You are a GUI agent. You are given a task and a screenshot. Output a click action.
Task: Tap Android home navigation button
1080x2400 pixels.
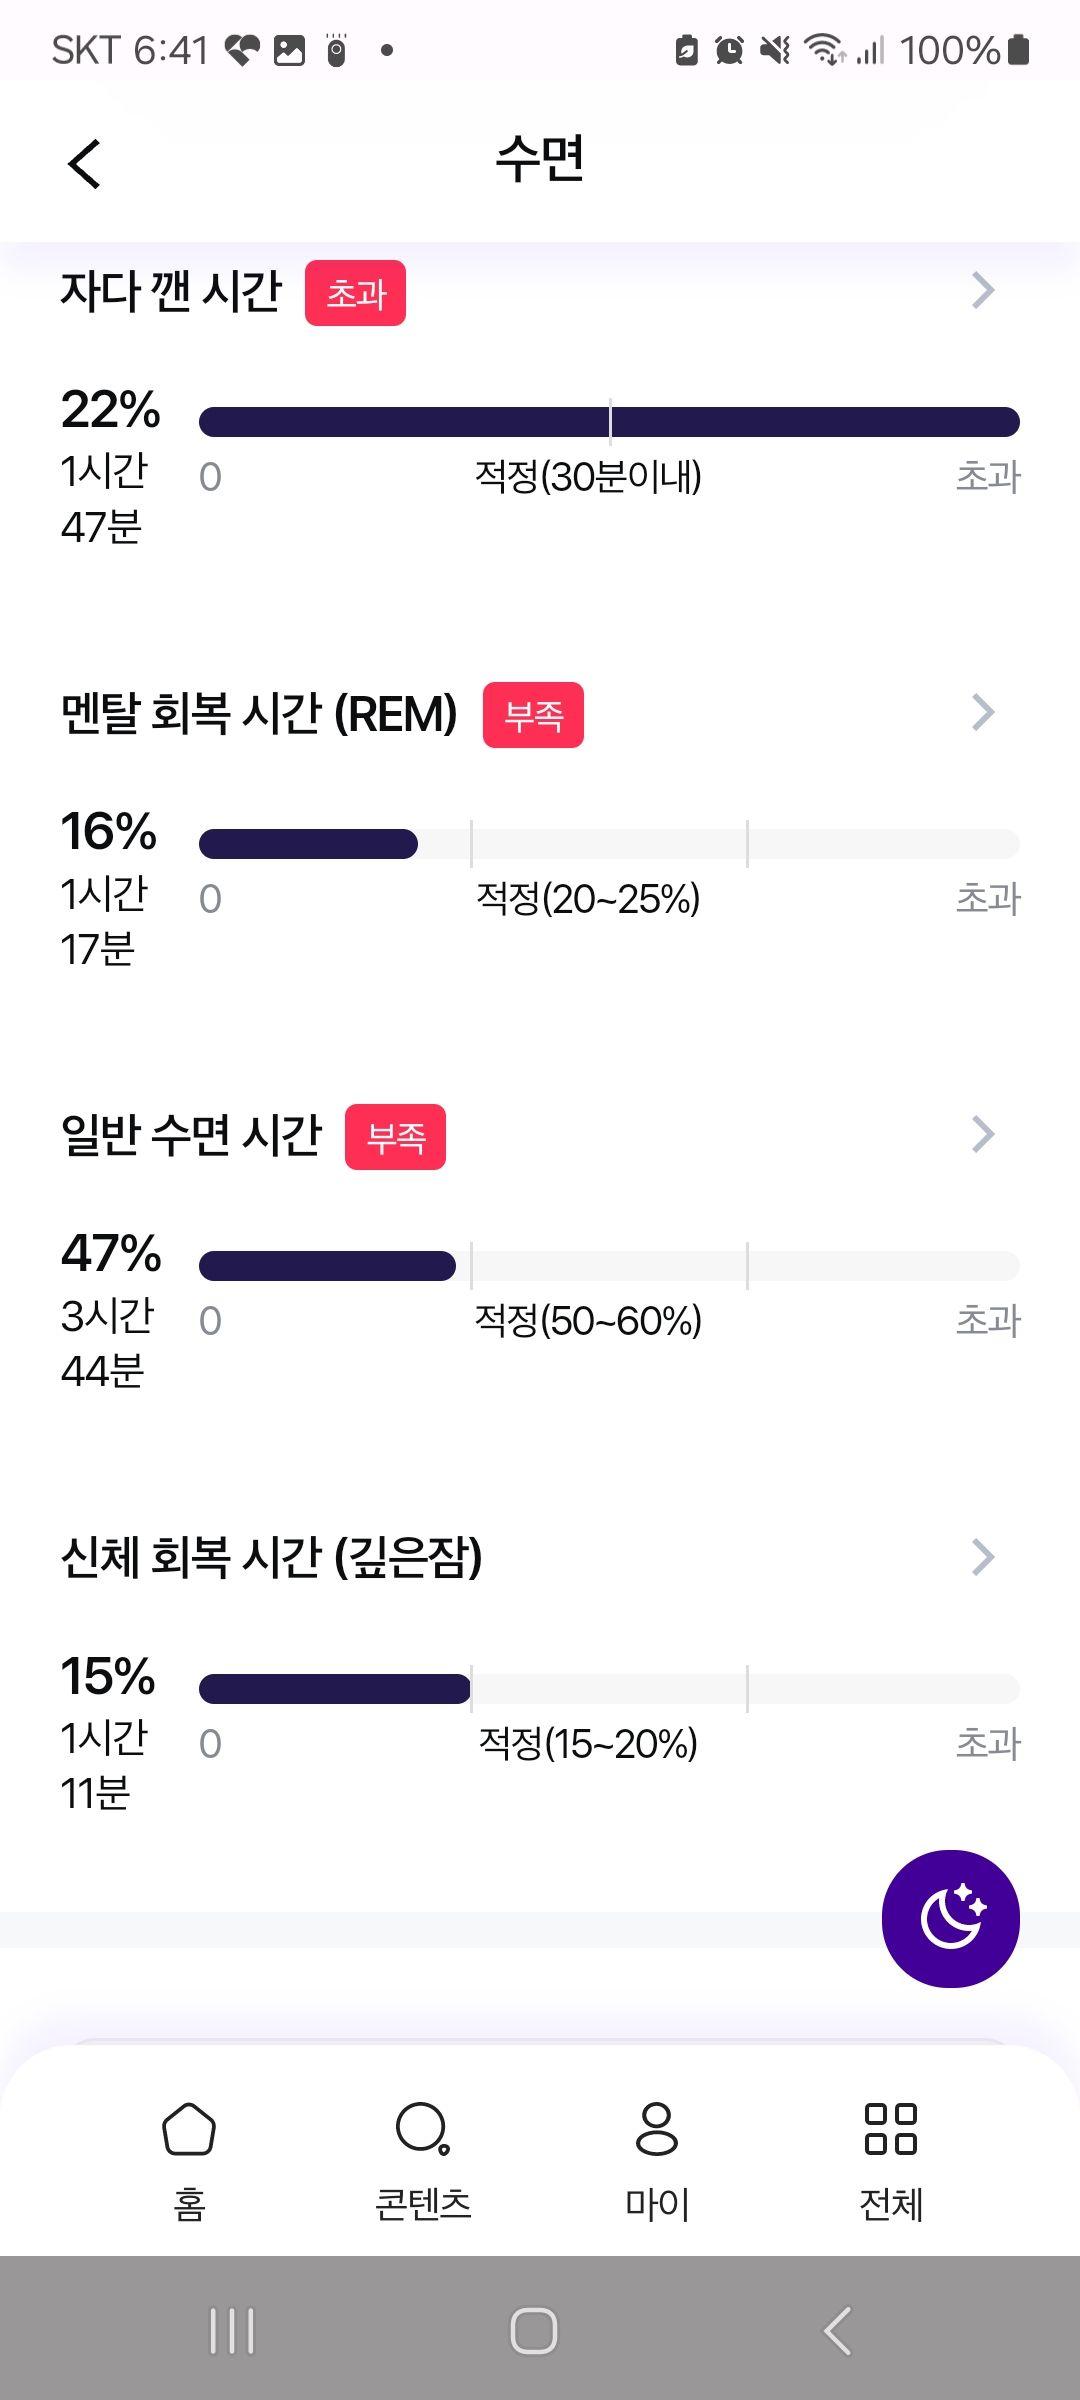tap(534, 2331)
